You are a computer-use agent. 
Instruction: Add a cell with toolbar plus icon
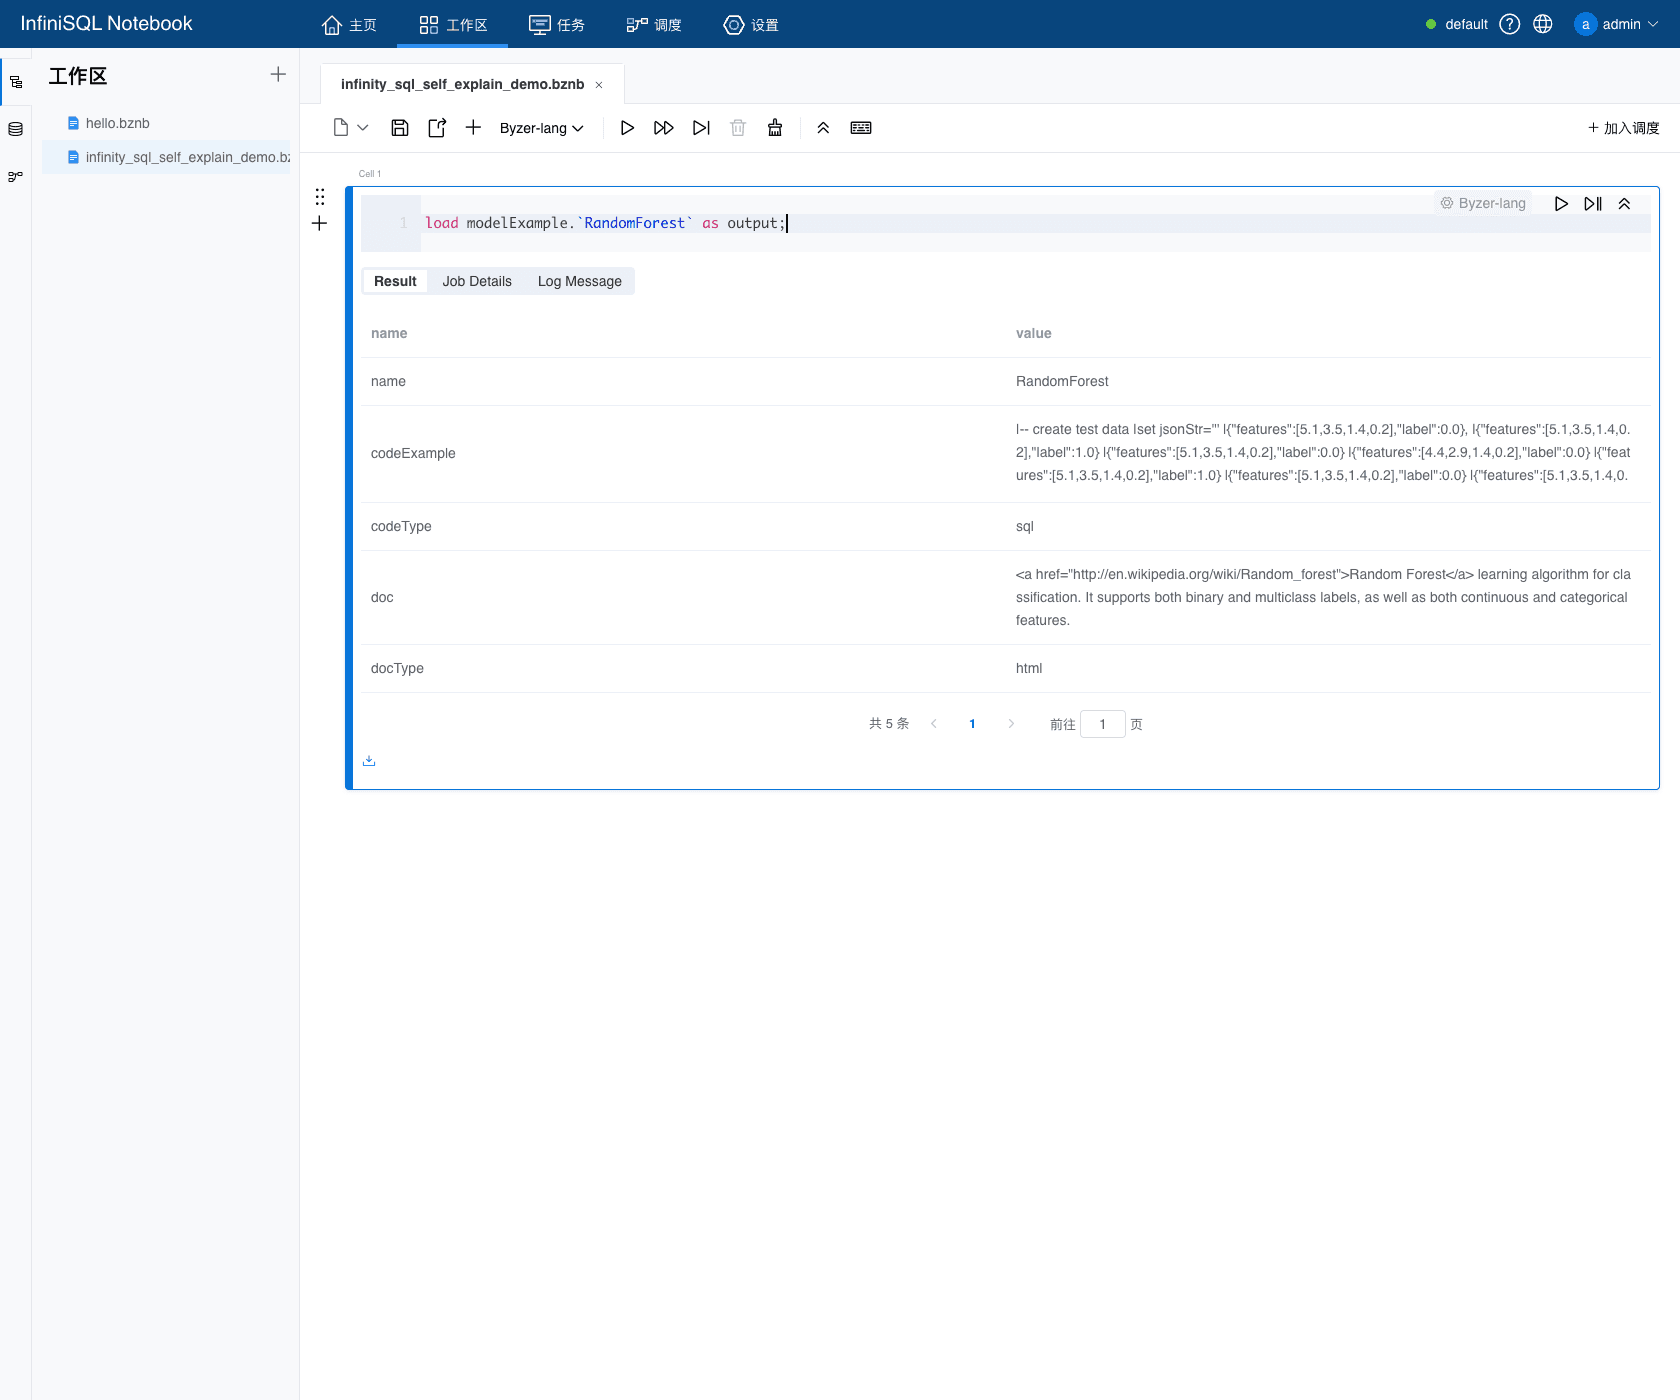[x=473, y=128]
